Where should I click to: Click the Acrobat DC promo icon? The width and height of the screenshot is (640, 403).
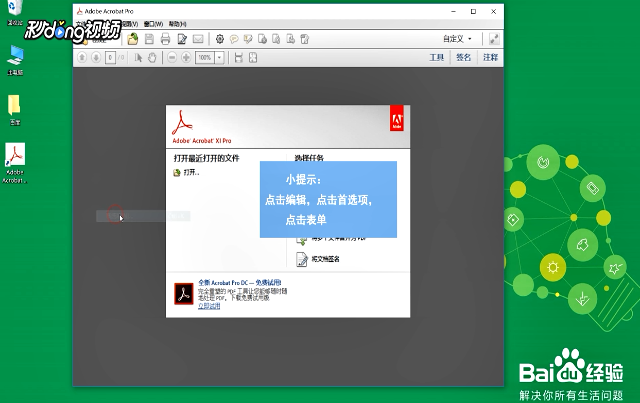pyautogui.click(x=184, y=294)
